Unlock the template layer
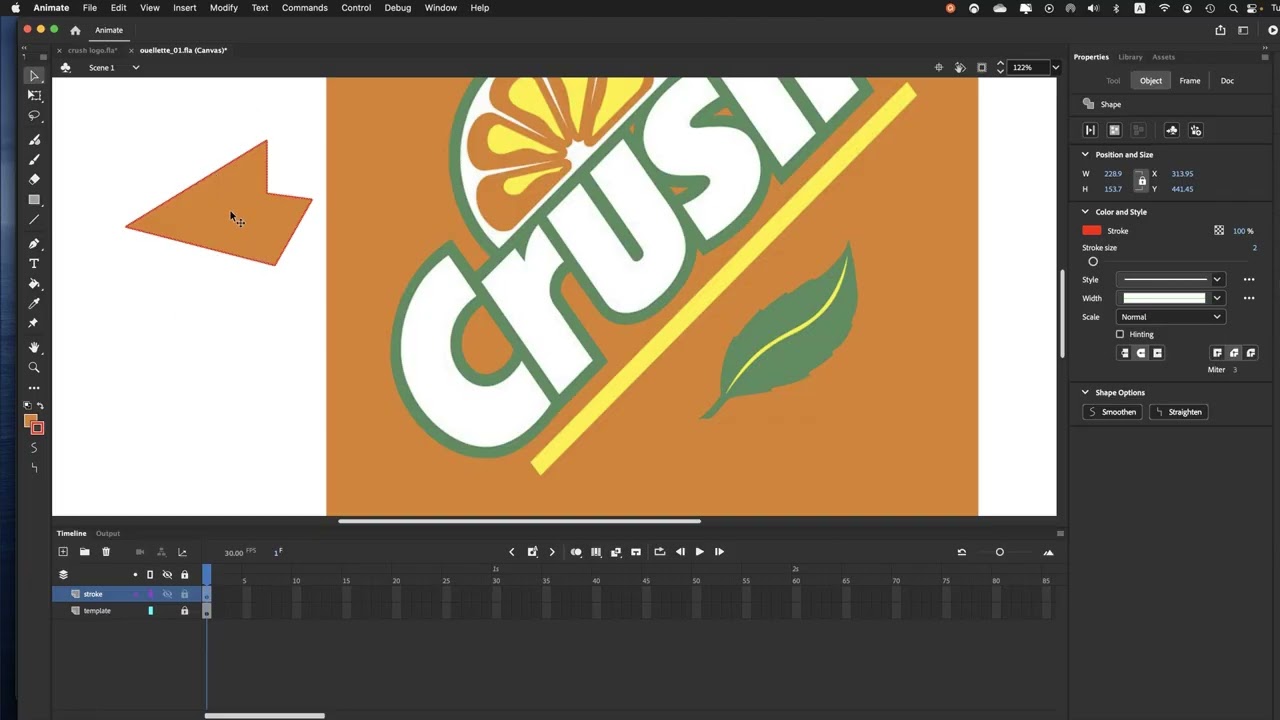 (x=184, y=611)
